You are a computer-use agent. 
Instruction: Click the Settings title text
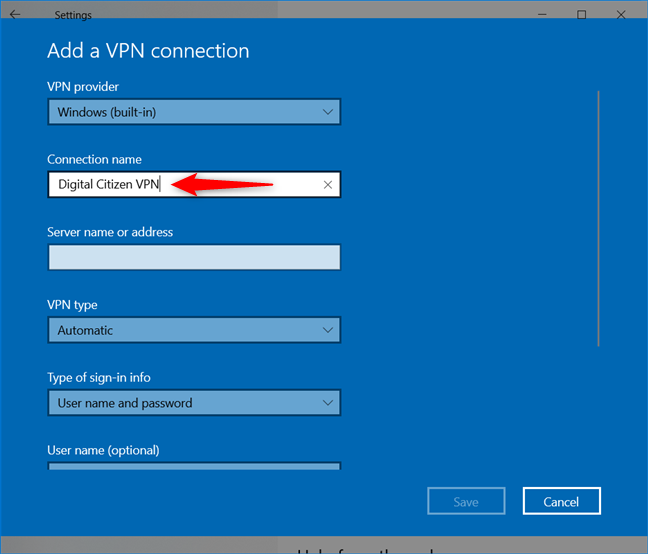click(73, 15)
